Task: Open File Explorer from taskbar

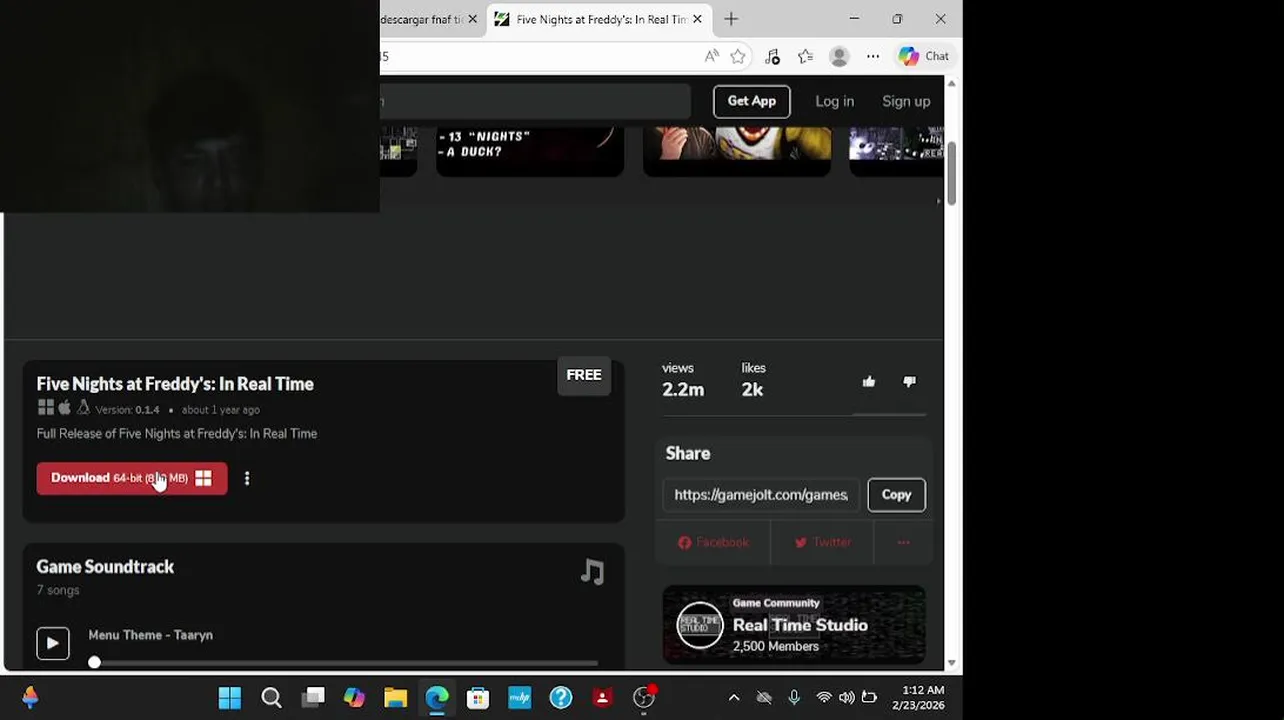Action: (x=395, y=697)
